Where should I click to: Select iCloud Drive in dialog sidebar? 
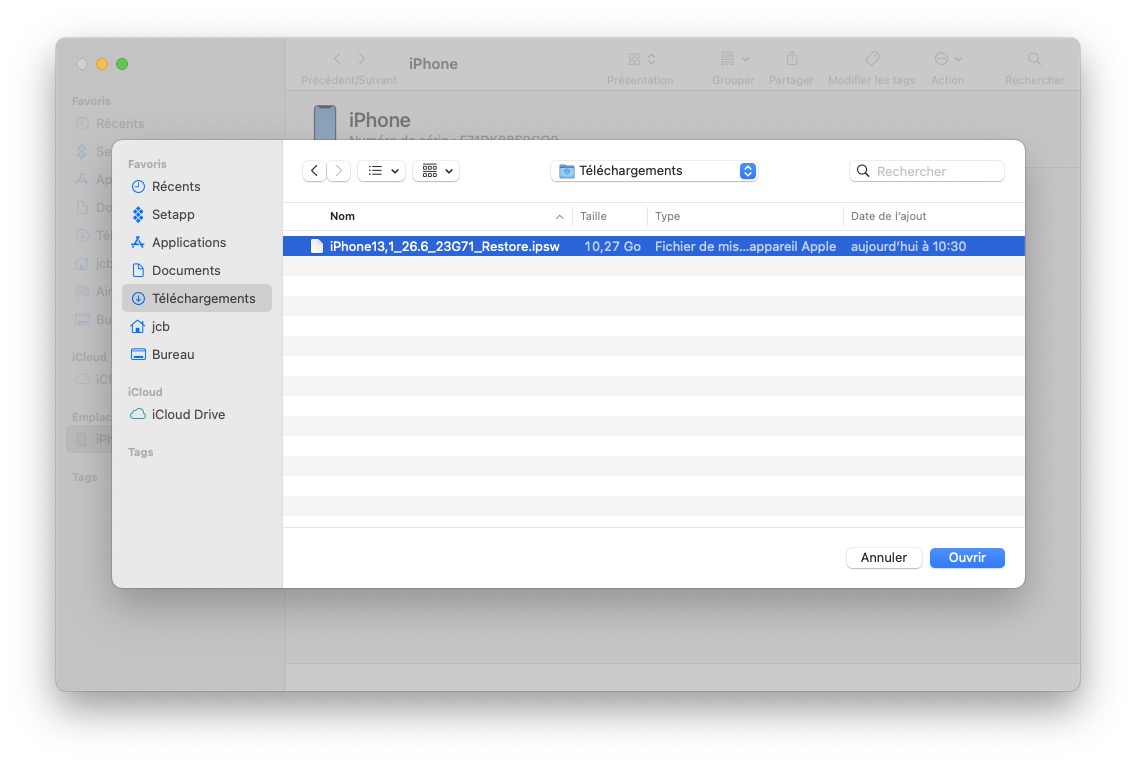click(197, 414)
